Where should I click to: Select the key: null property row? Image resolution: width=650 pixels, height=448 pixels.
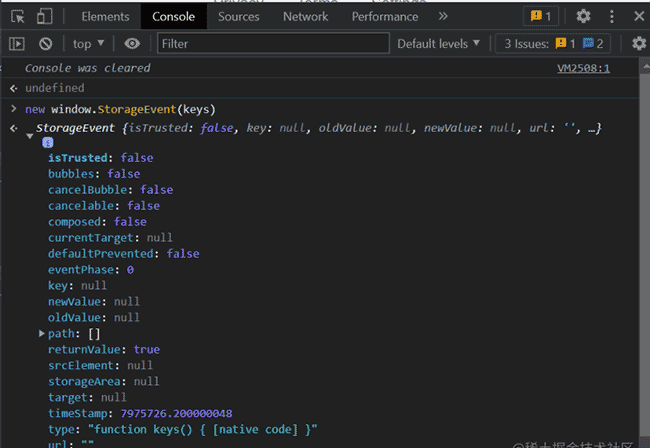[78, 286]
